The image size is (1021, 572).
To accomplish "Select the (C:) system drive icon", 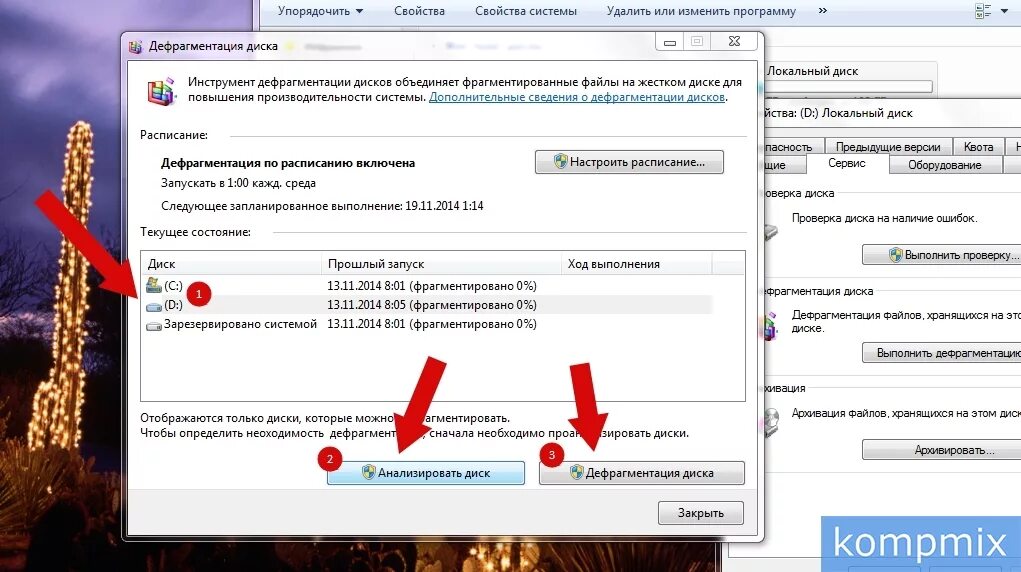I will pos(154,285).
